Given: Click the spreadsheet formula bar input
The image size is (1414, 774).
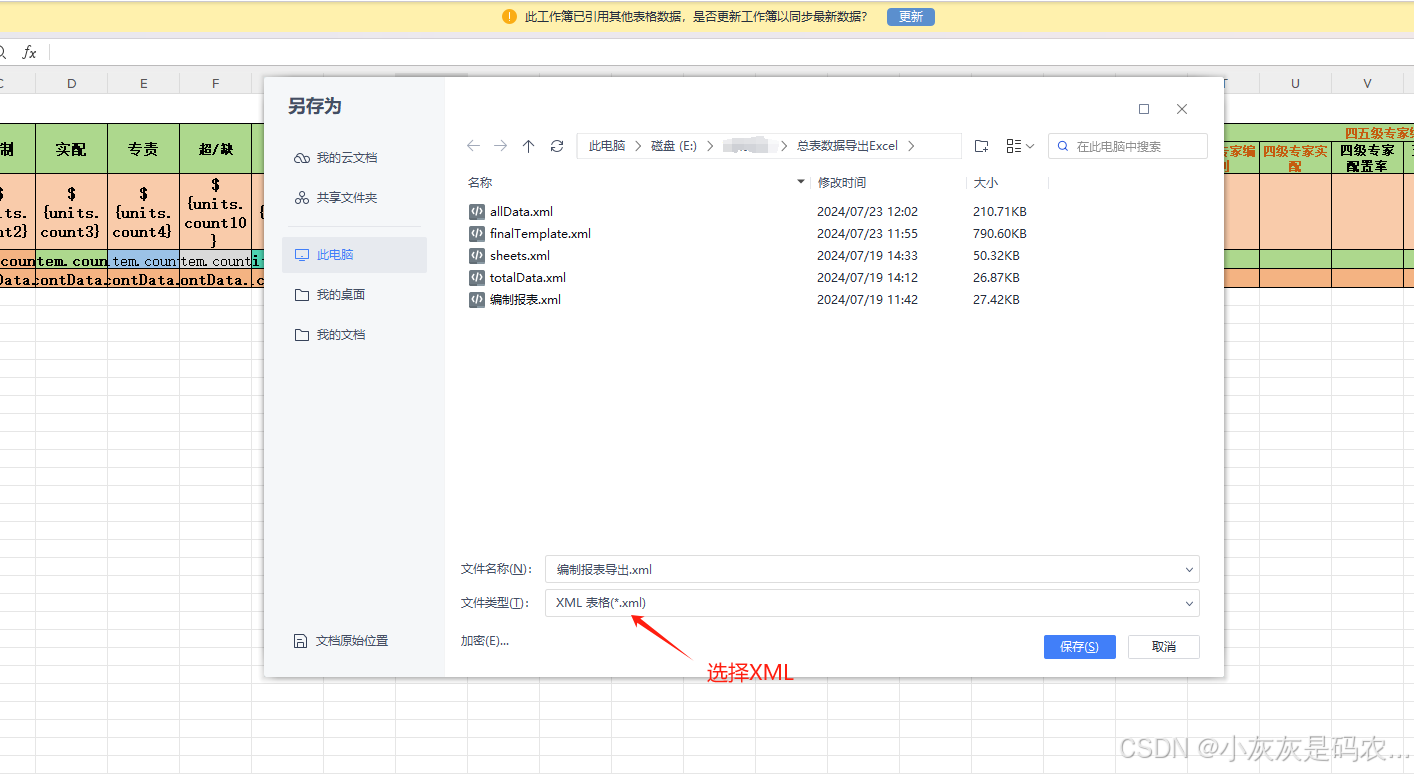Looking at the screenshot, I should click(730, 52).
